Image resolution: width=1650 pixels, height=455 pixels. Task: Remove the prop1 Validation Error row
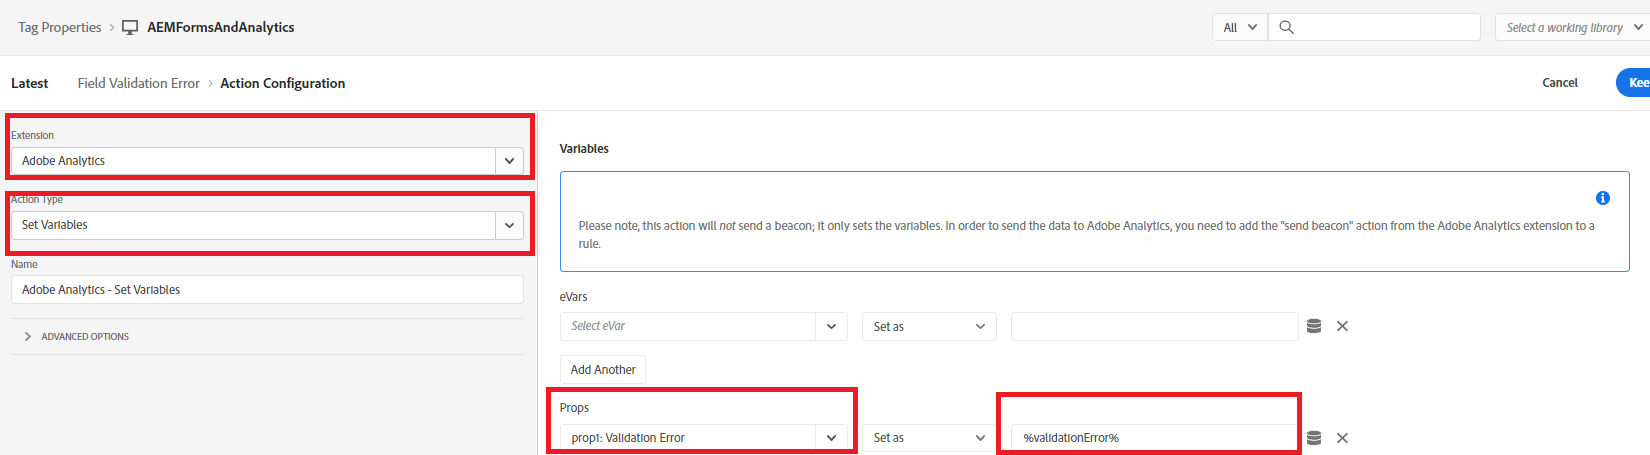tap(1343, 438)
